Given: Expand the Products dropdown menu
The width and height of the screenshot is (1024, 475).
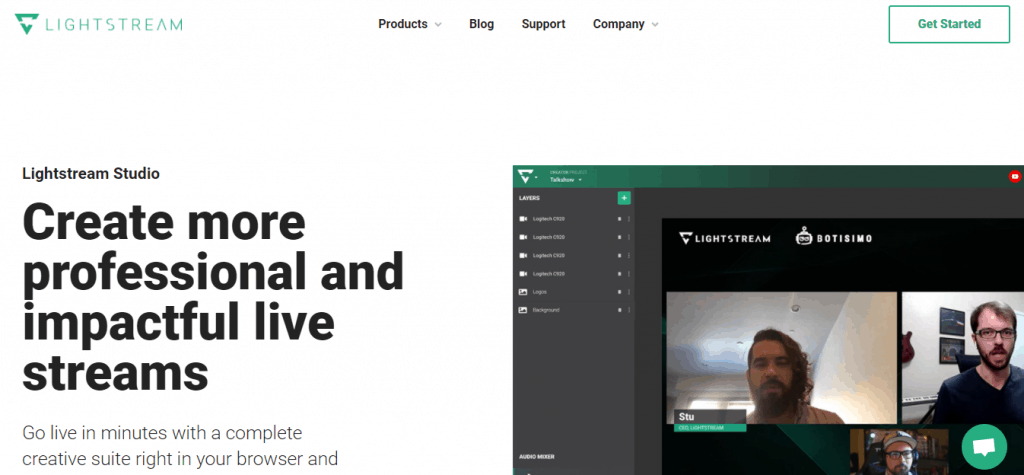Looking at the screenshot, I should (409, 24).
